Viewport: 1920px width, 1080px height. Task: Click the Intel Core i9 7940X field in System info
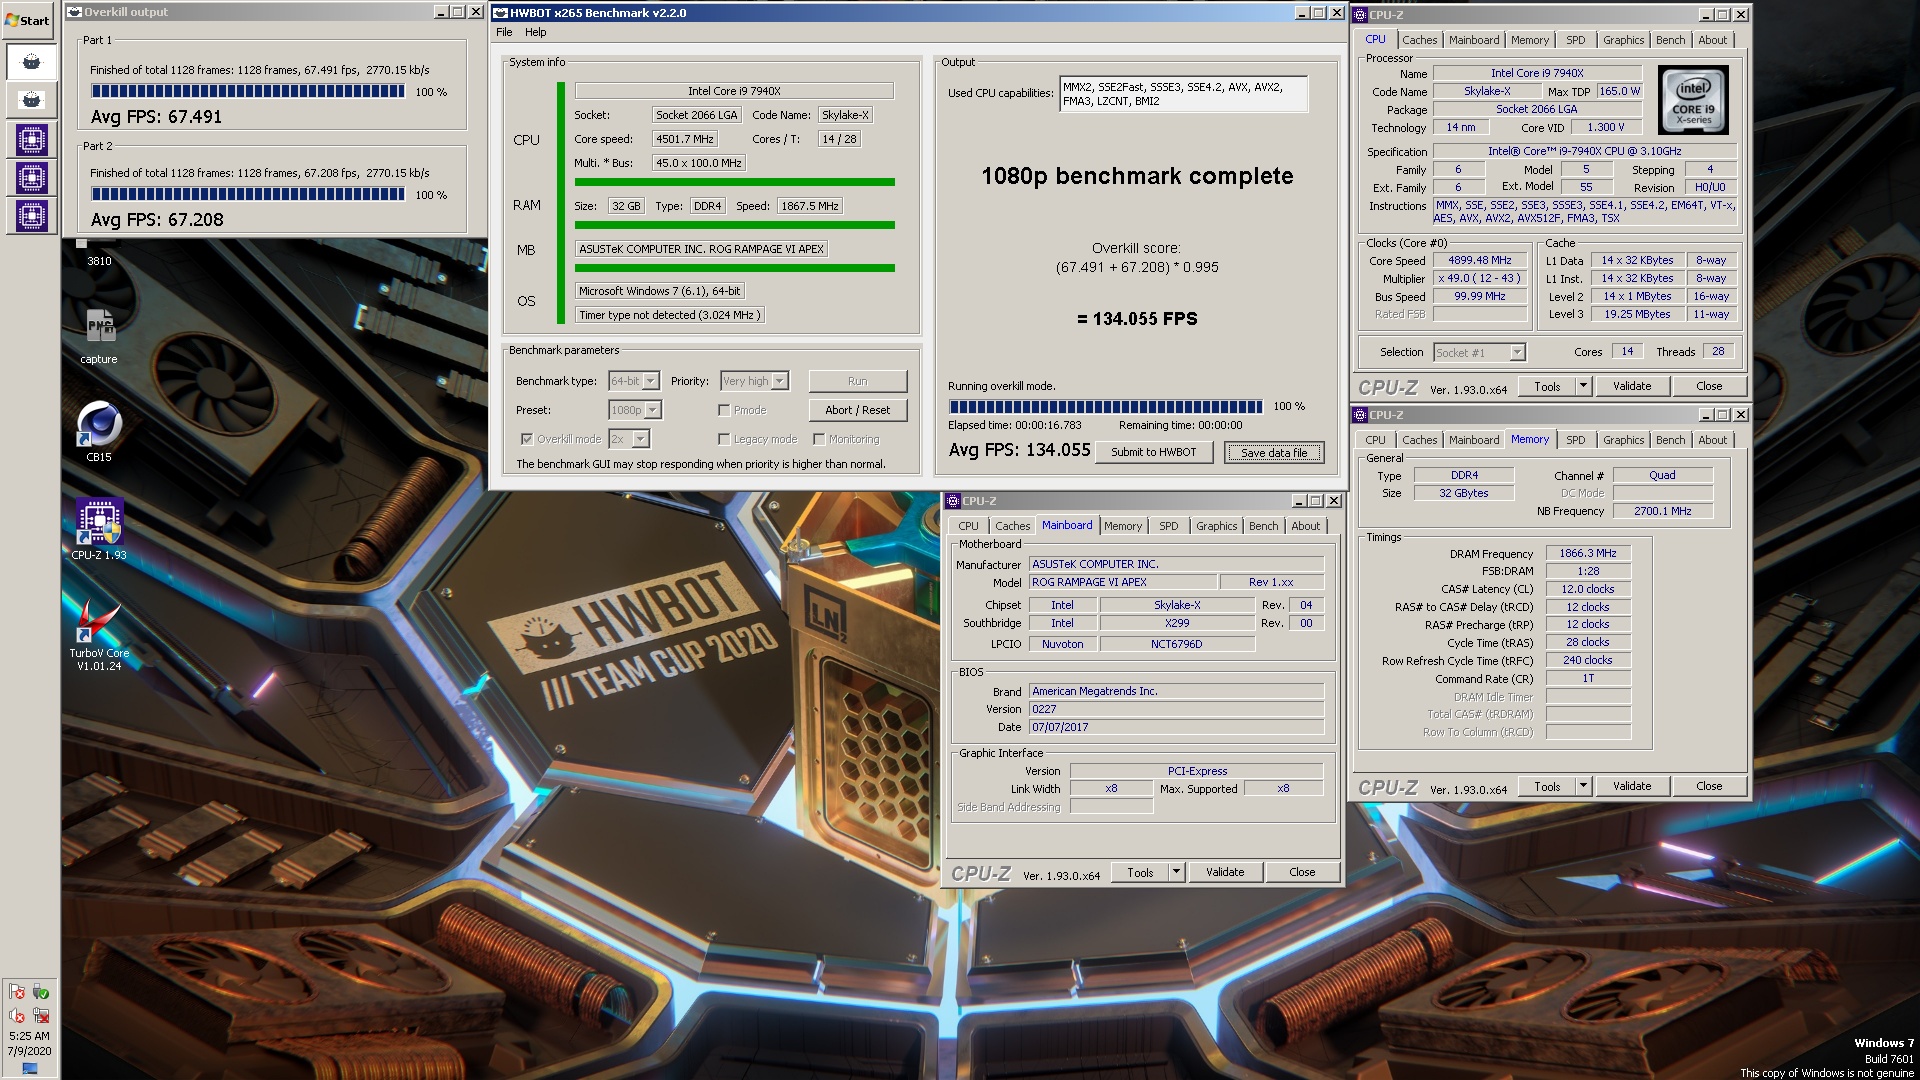click(734, 90)
